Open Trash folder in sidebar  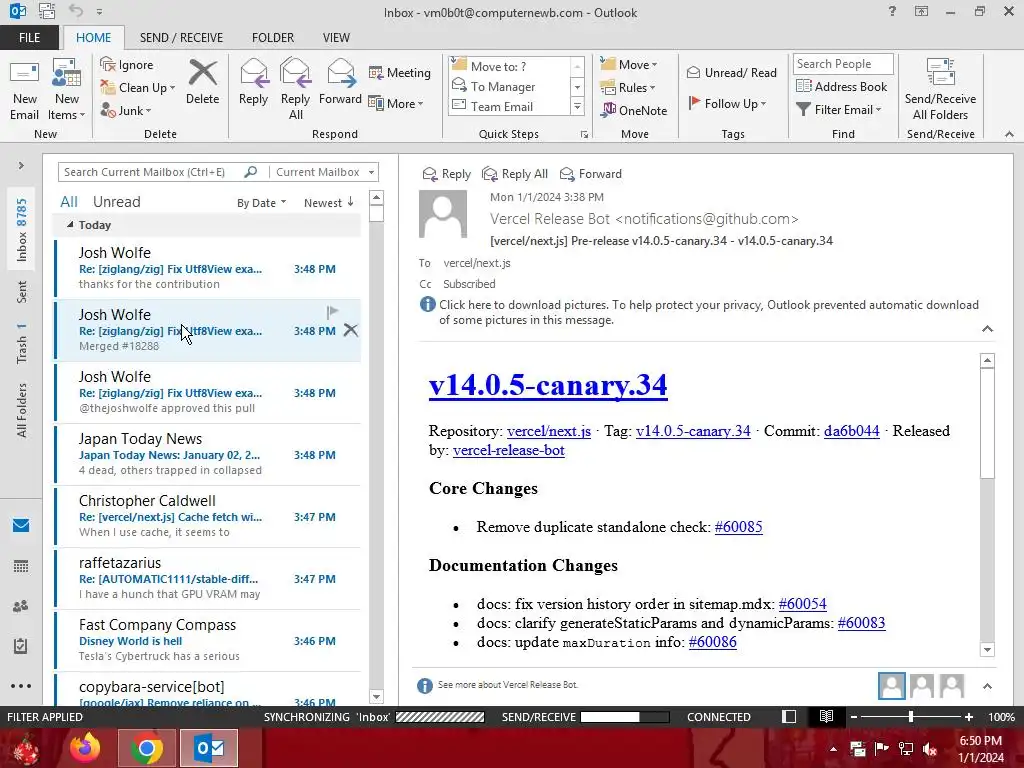point(22,344)
